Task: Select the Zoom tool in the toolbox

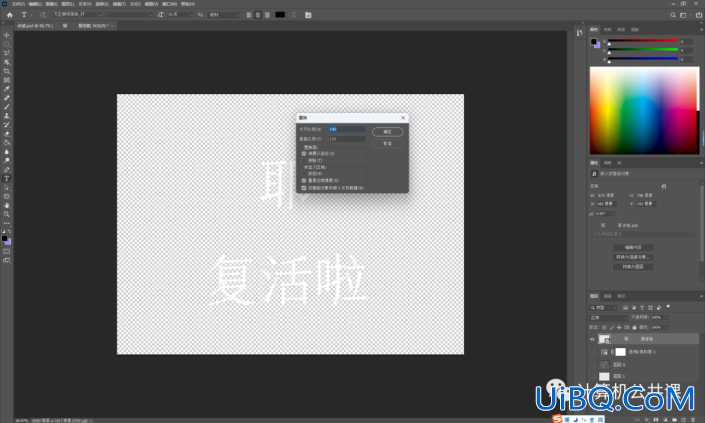Action: (7, 214)
